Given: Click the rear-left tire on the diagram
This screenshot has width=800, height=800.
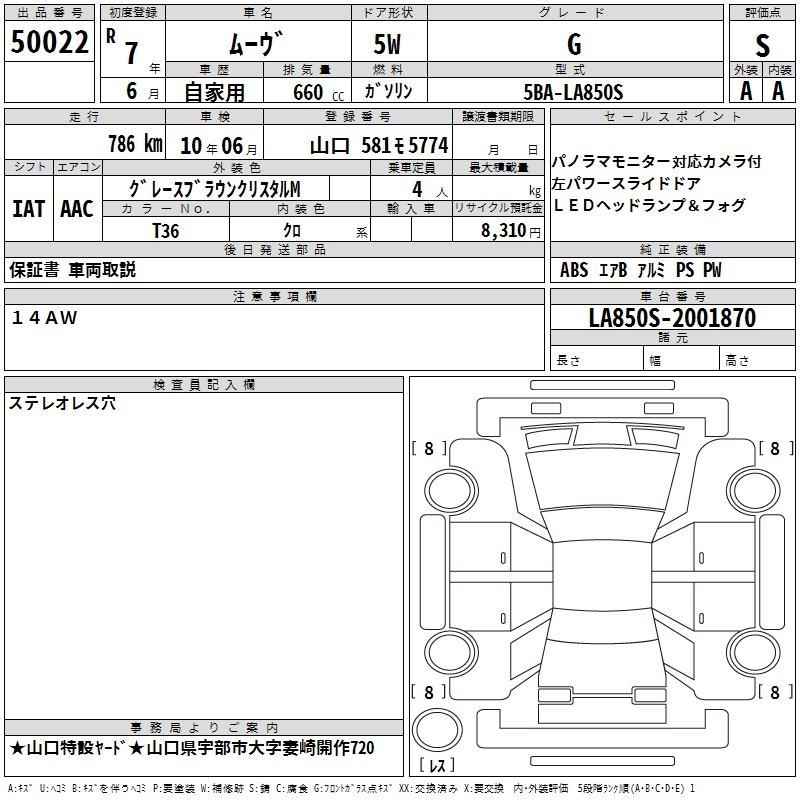Looking at the screenshot, I should (451, 652).
